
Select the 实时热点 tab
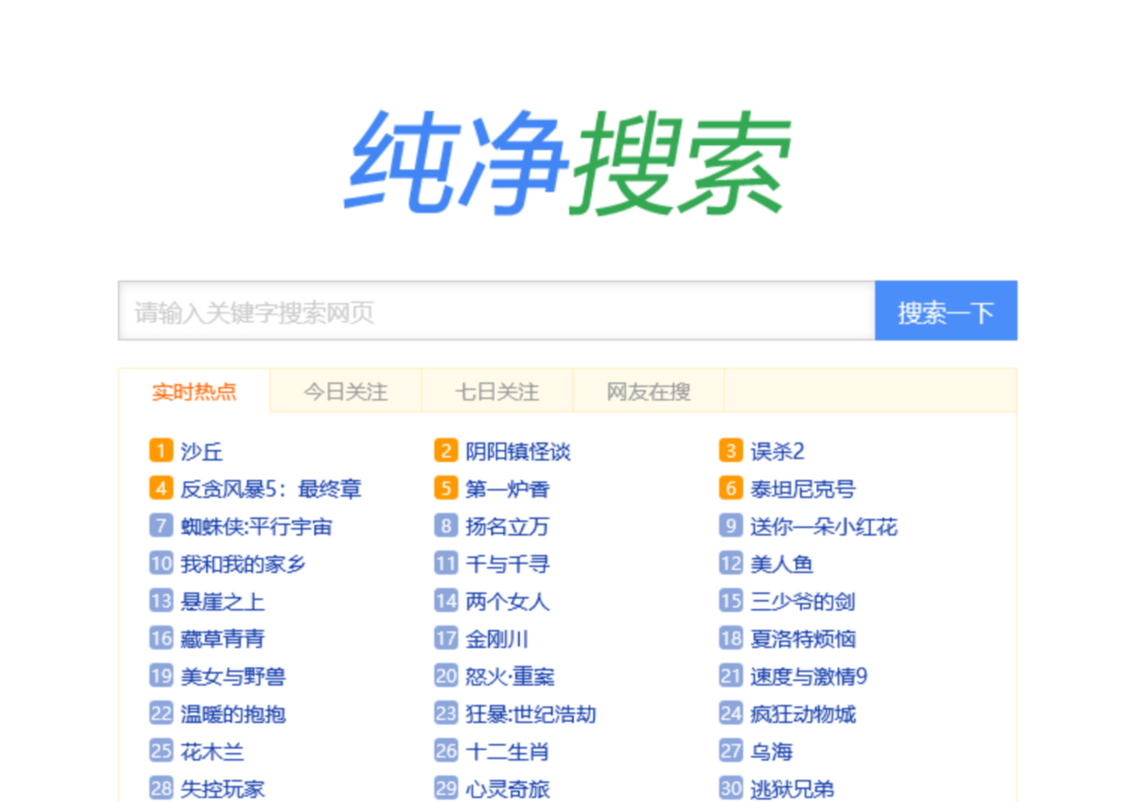194,392
